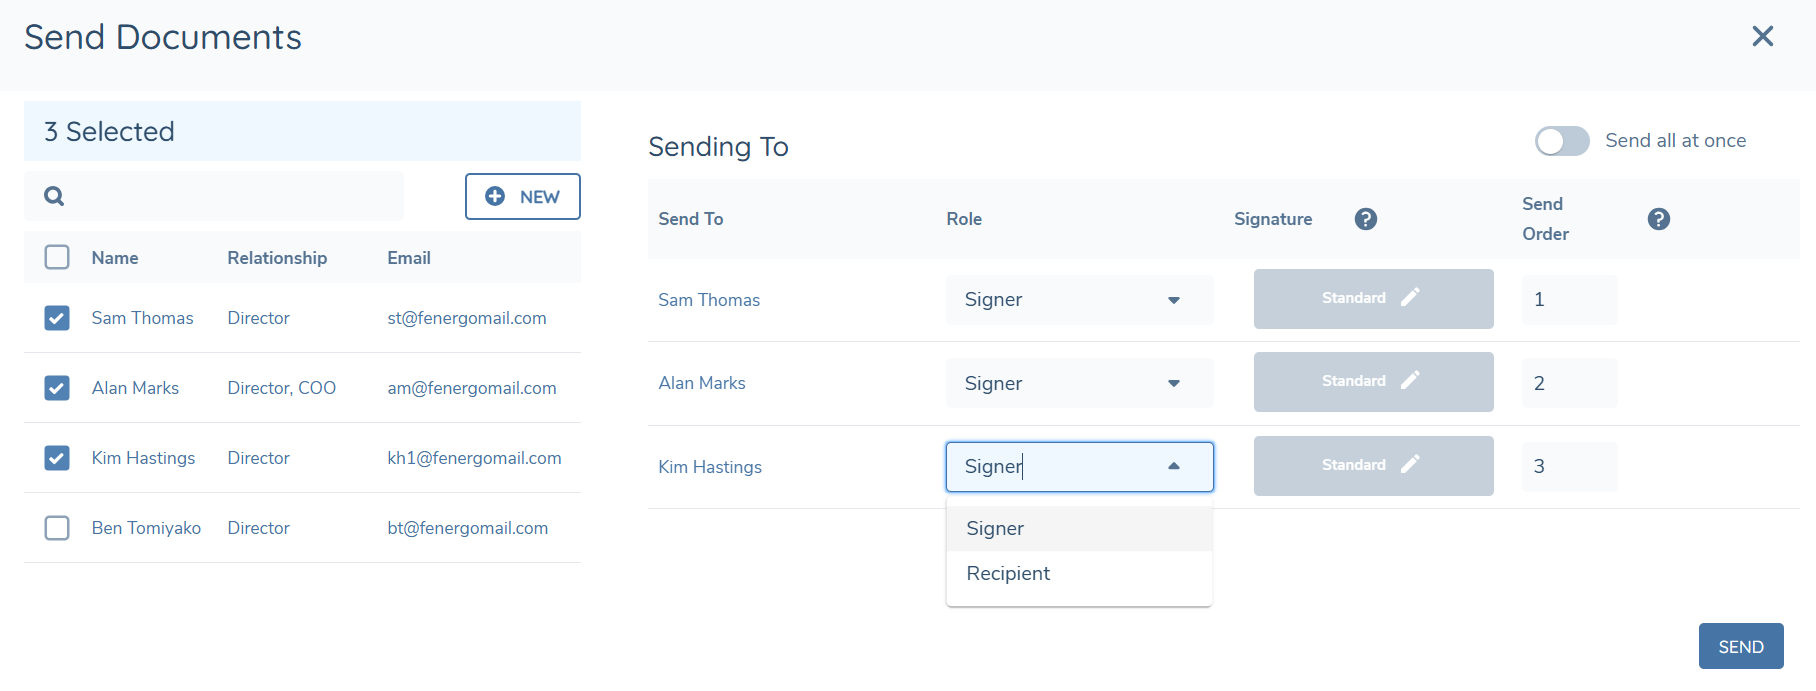Enable the Send all at once toggle
1816x691 pixels.
coord(1561,141)
